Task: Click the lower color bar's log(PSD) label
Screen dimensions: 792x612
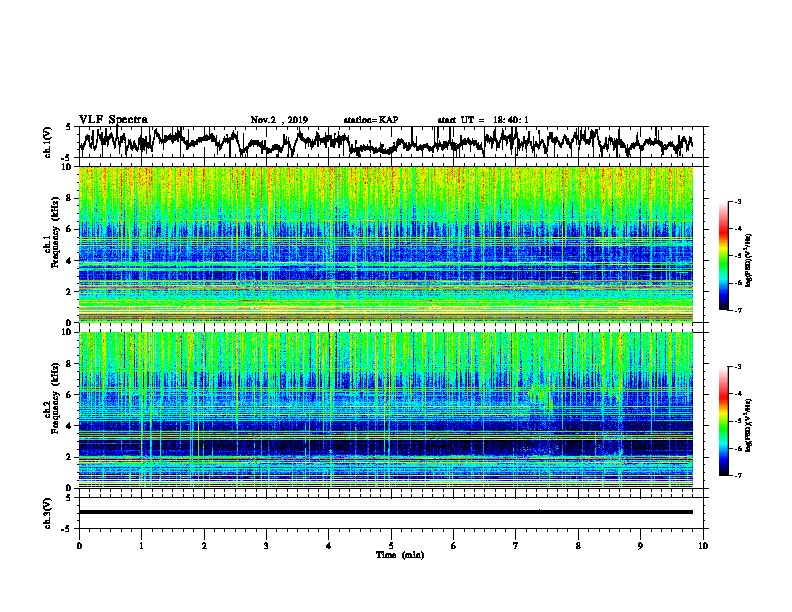Action: [748, 426]
